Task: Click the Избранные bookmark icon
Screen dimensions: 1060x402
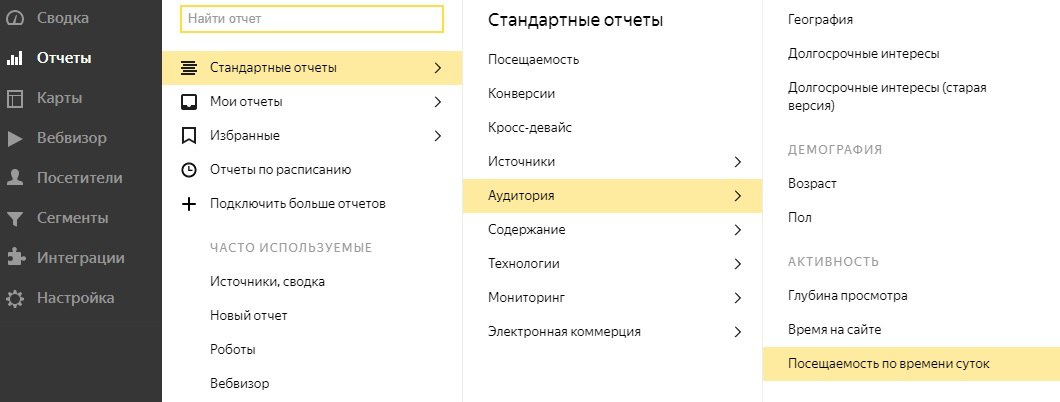Action: (x=189, y=136)
